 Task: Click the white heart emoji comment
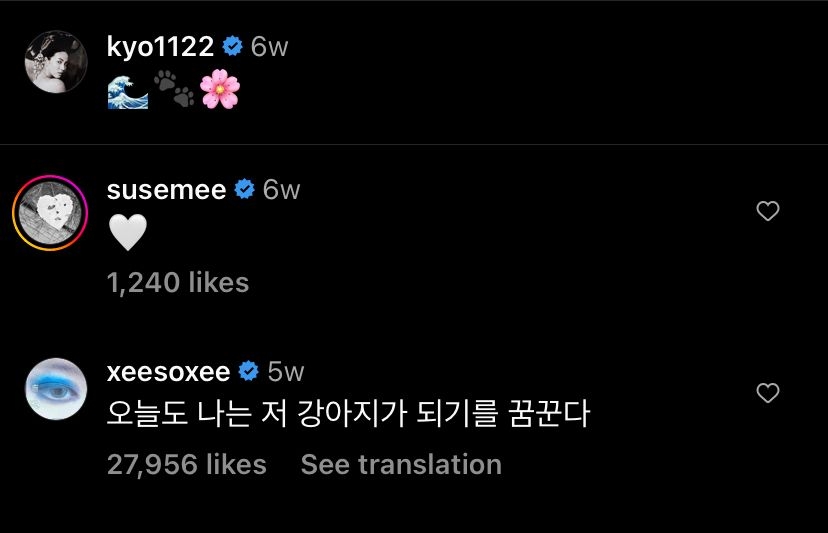[x=127, y=234]
